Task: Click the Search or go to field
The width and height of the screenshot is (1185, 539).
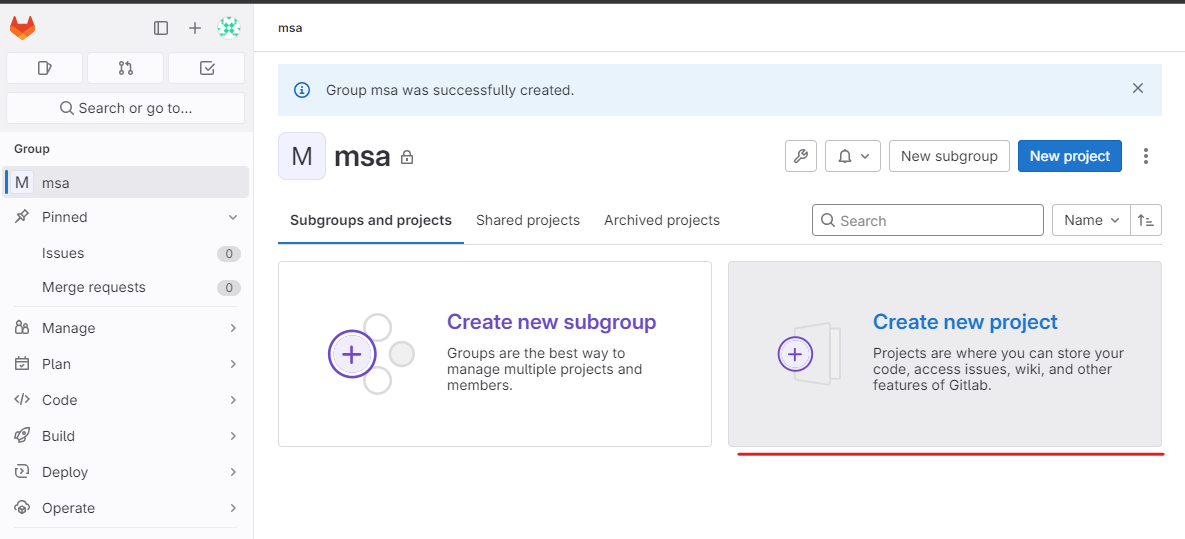Action: pyautogui.click(x=125, y=108)
